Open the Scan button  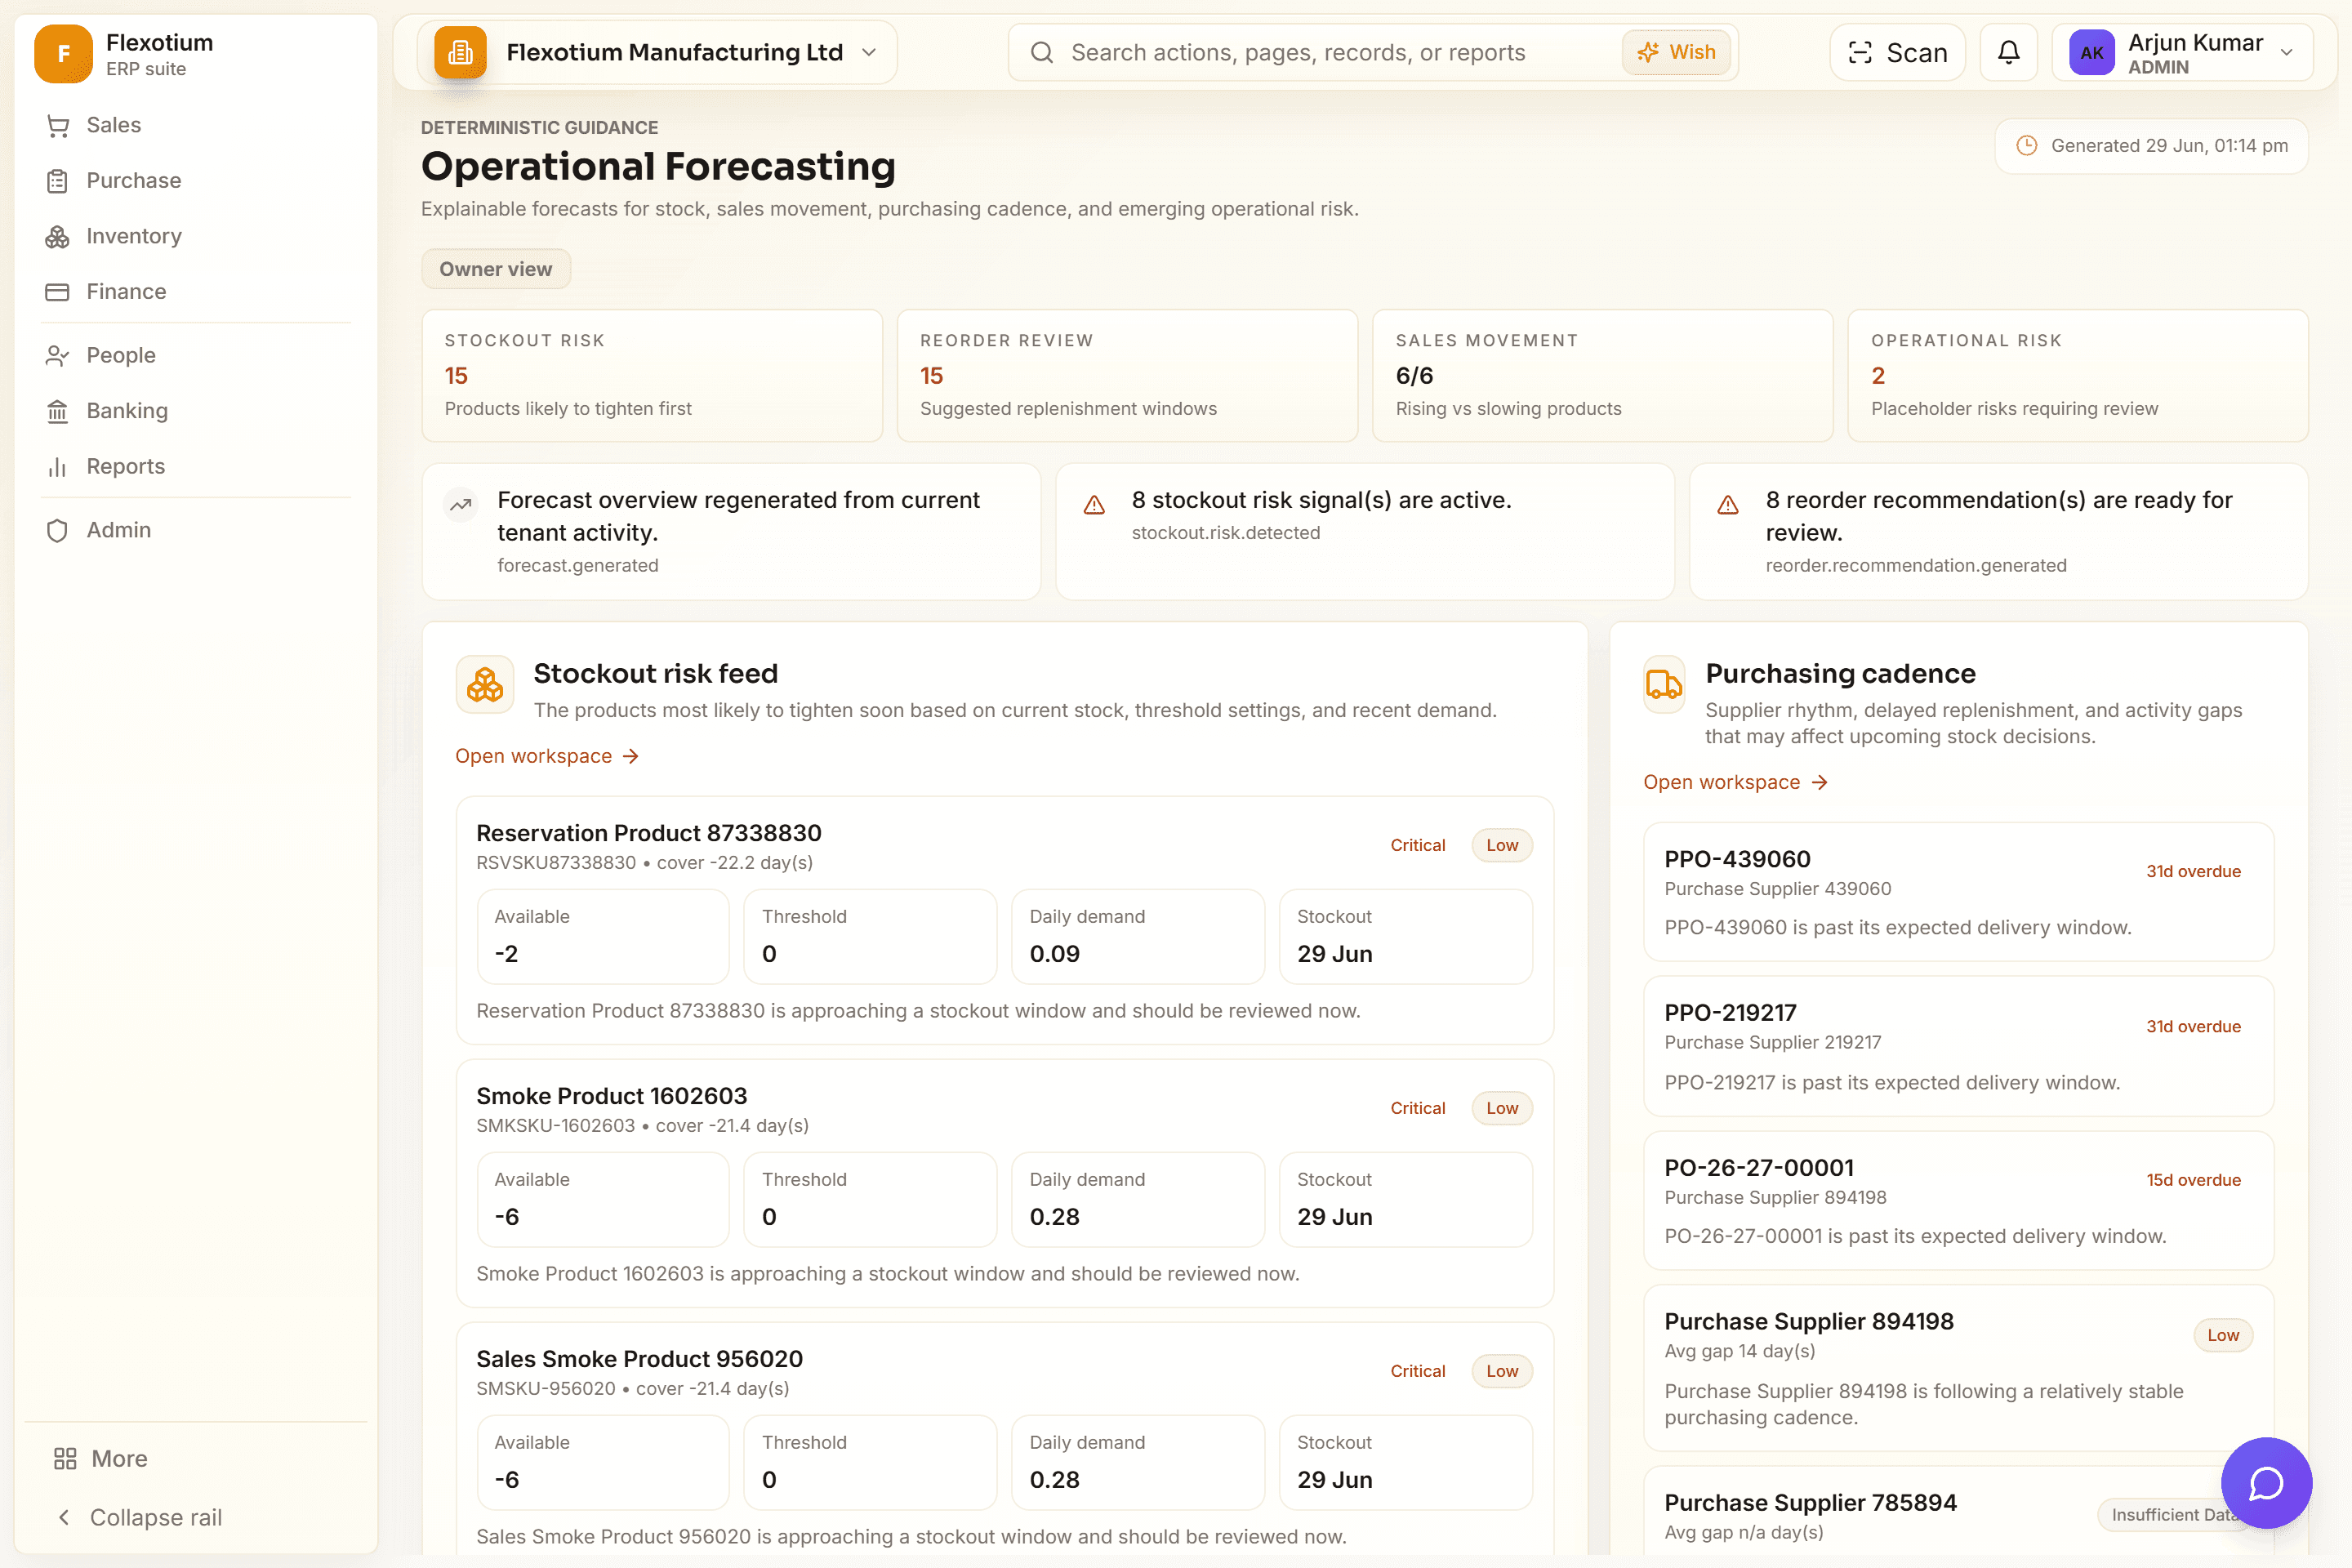(x=1897, y=52)
